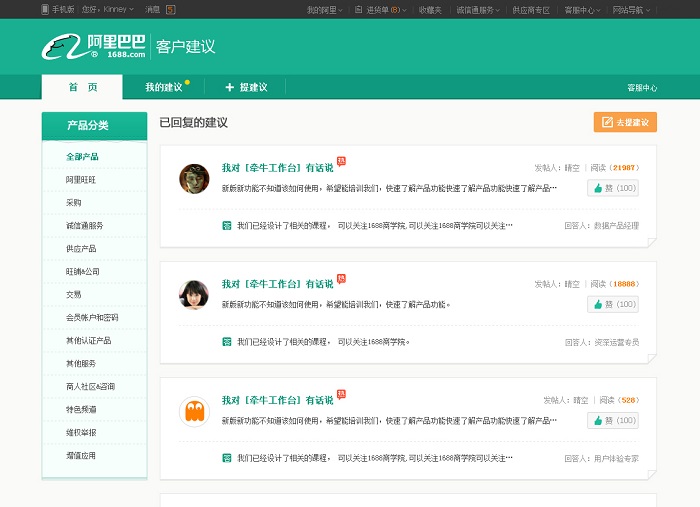The image size is (700, 507).
Task: Click the first post's user avatar
Action: (x=193, y=178)
